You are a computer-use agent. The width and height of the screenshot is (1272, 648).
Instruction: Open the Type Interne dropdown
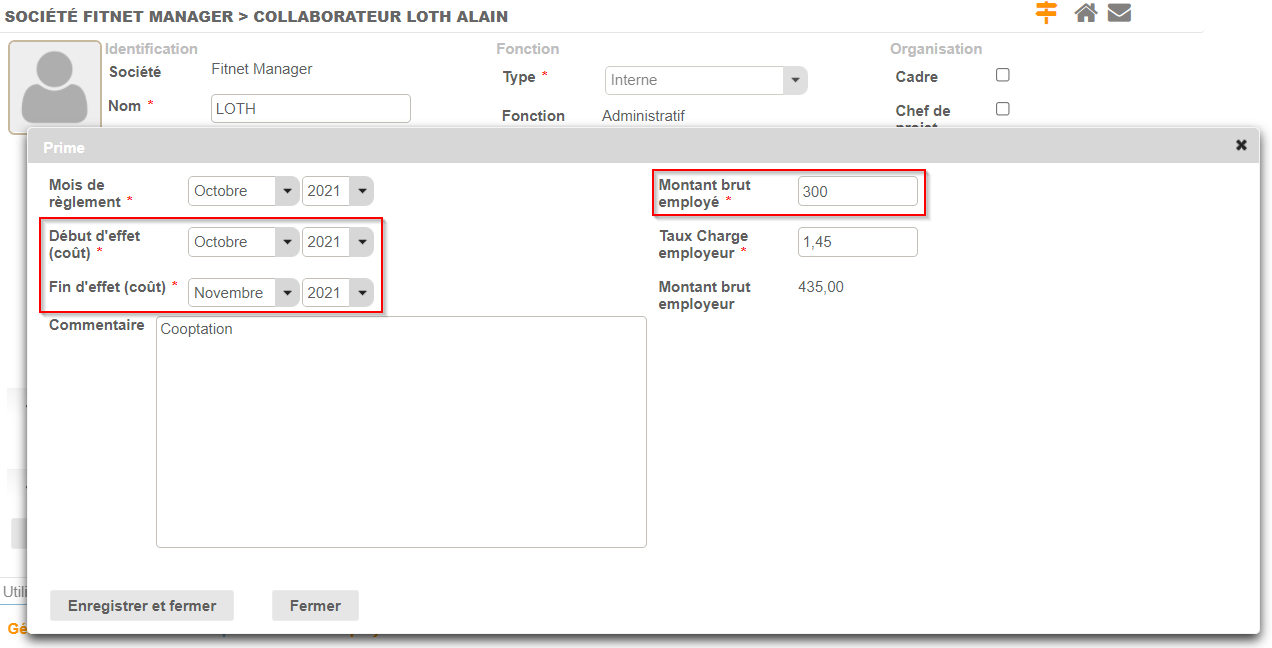[706, 80]
